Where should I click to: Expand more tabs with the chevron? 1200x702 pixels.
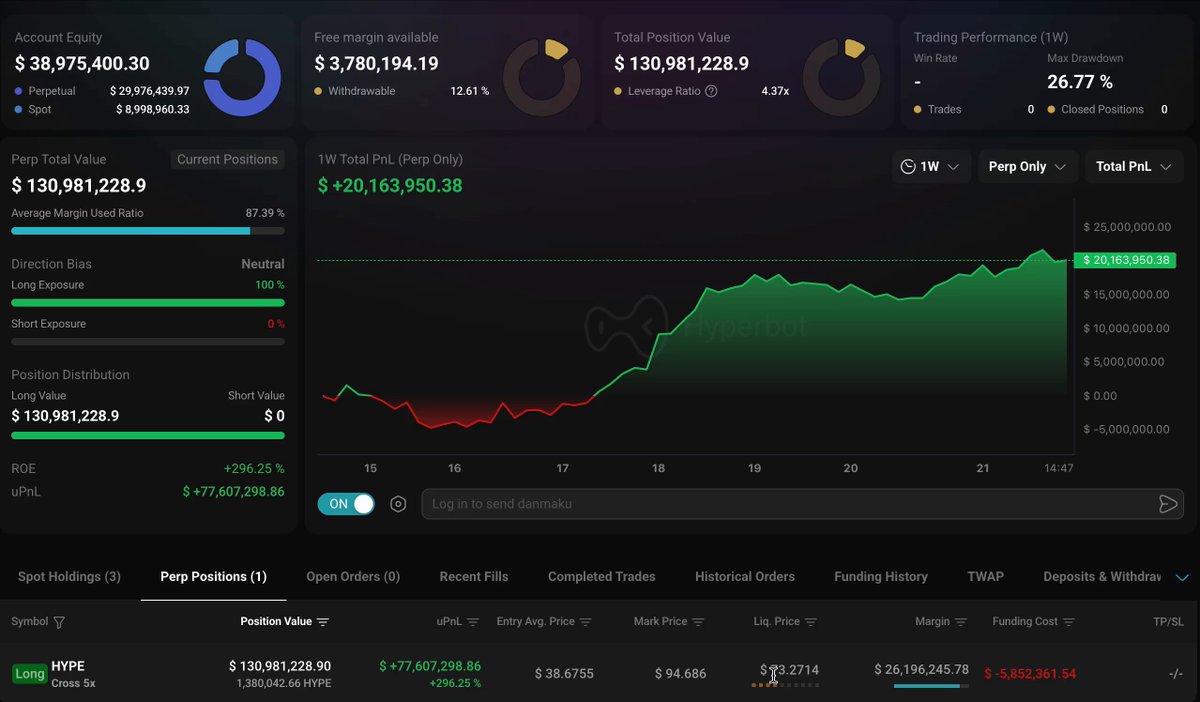point(1182,577)
